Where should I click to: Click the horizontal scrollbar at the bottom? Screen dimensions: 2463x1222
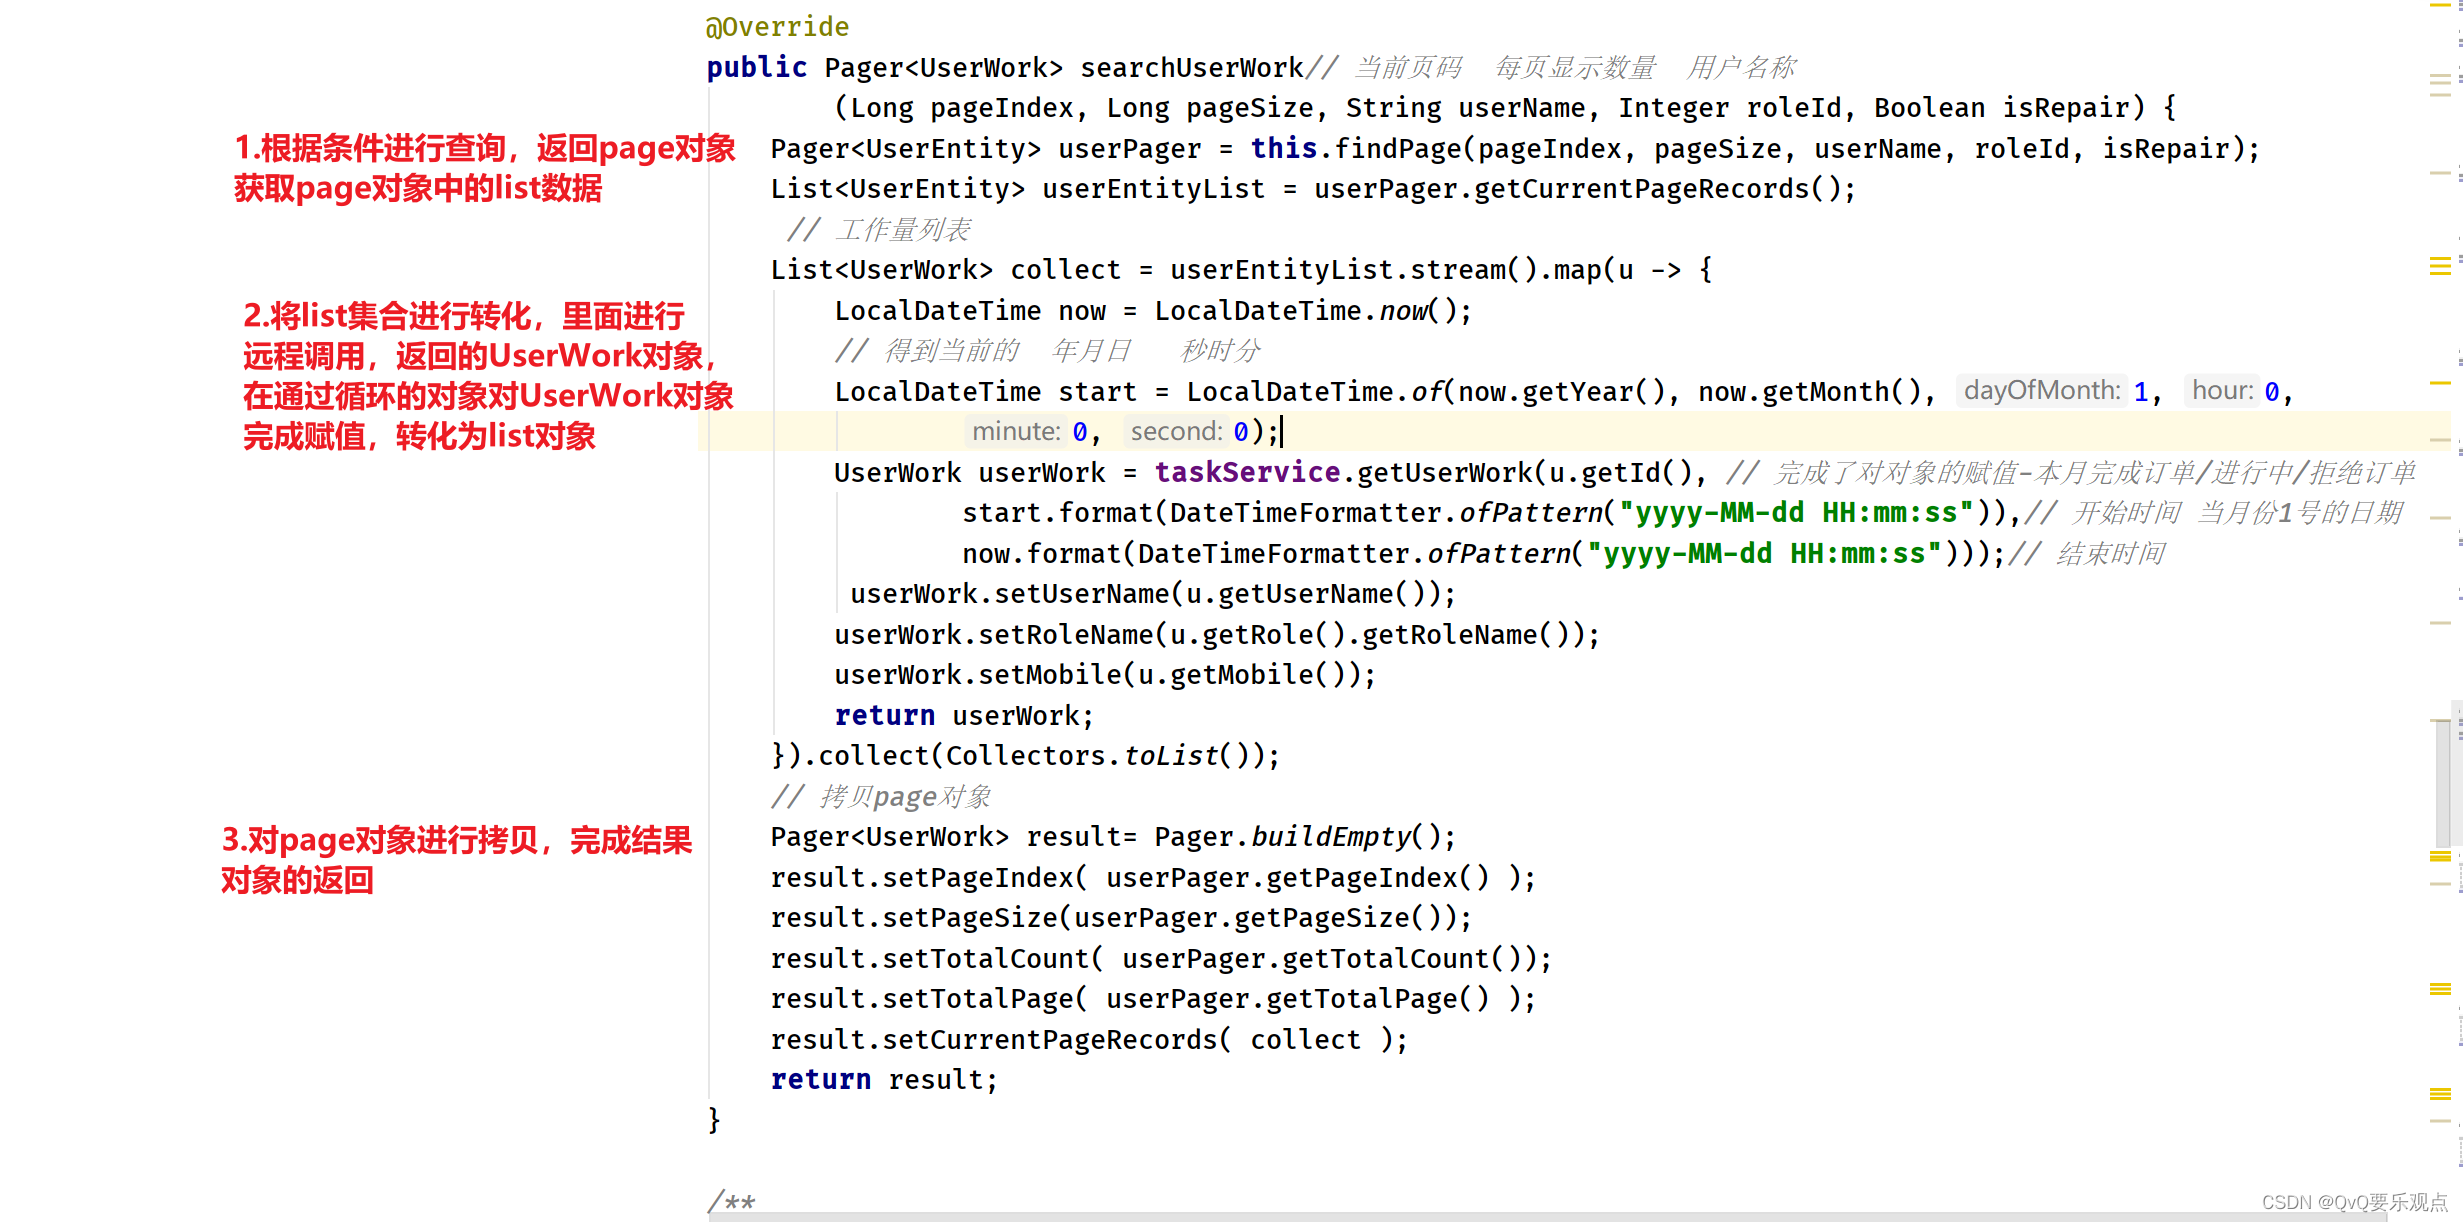point(1548,1217)
